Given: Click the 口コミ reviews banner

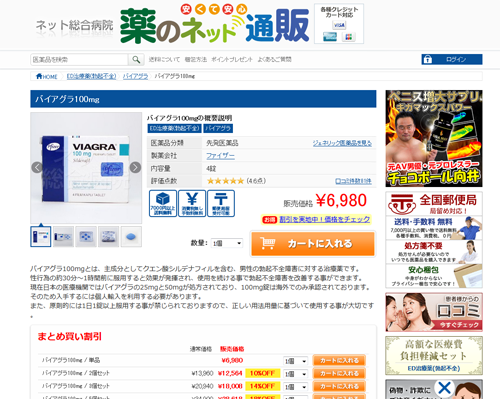Looking at the screenshot, I should pyautogui.click(x=434, y=312).
